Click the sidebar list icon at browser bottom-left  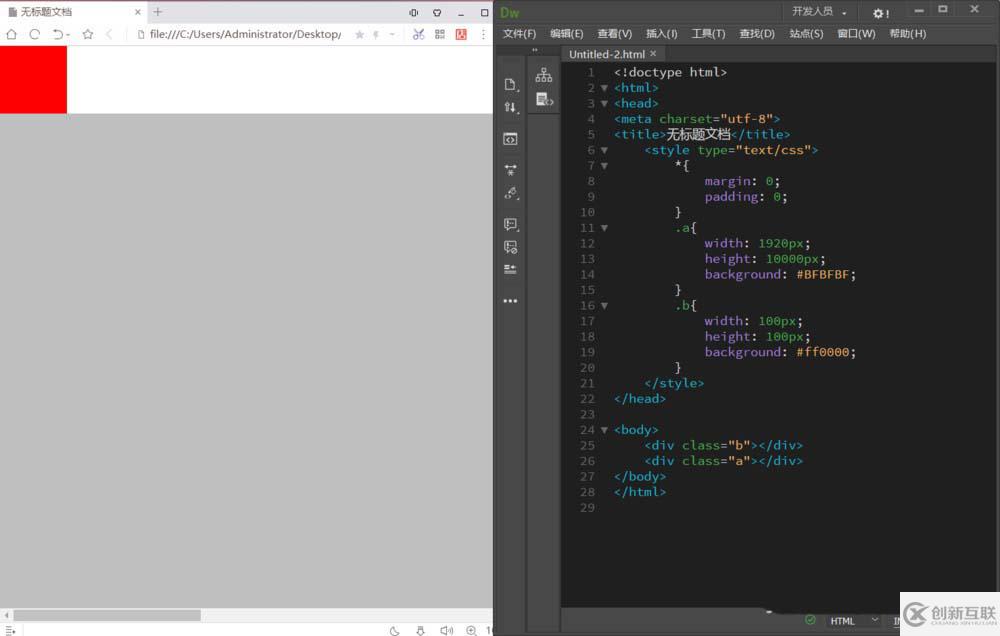point(10,631)
